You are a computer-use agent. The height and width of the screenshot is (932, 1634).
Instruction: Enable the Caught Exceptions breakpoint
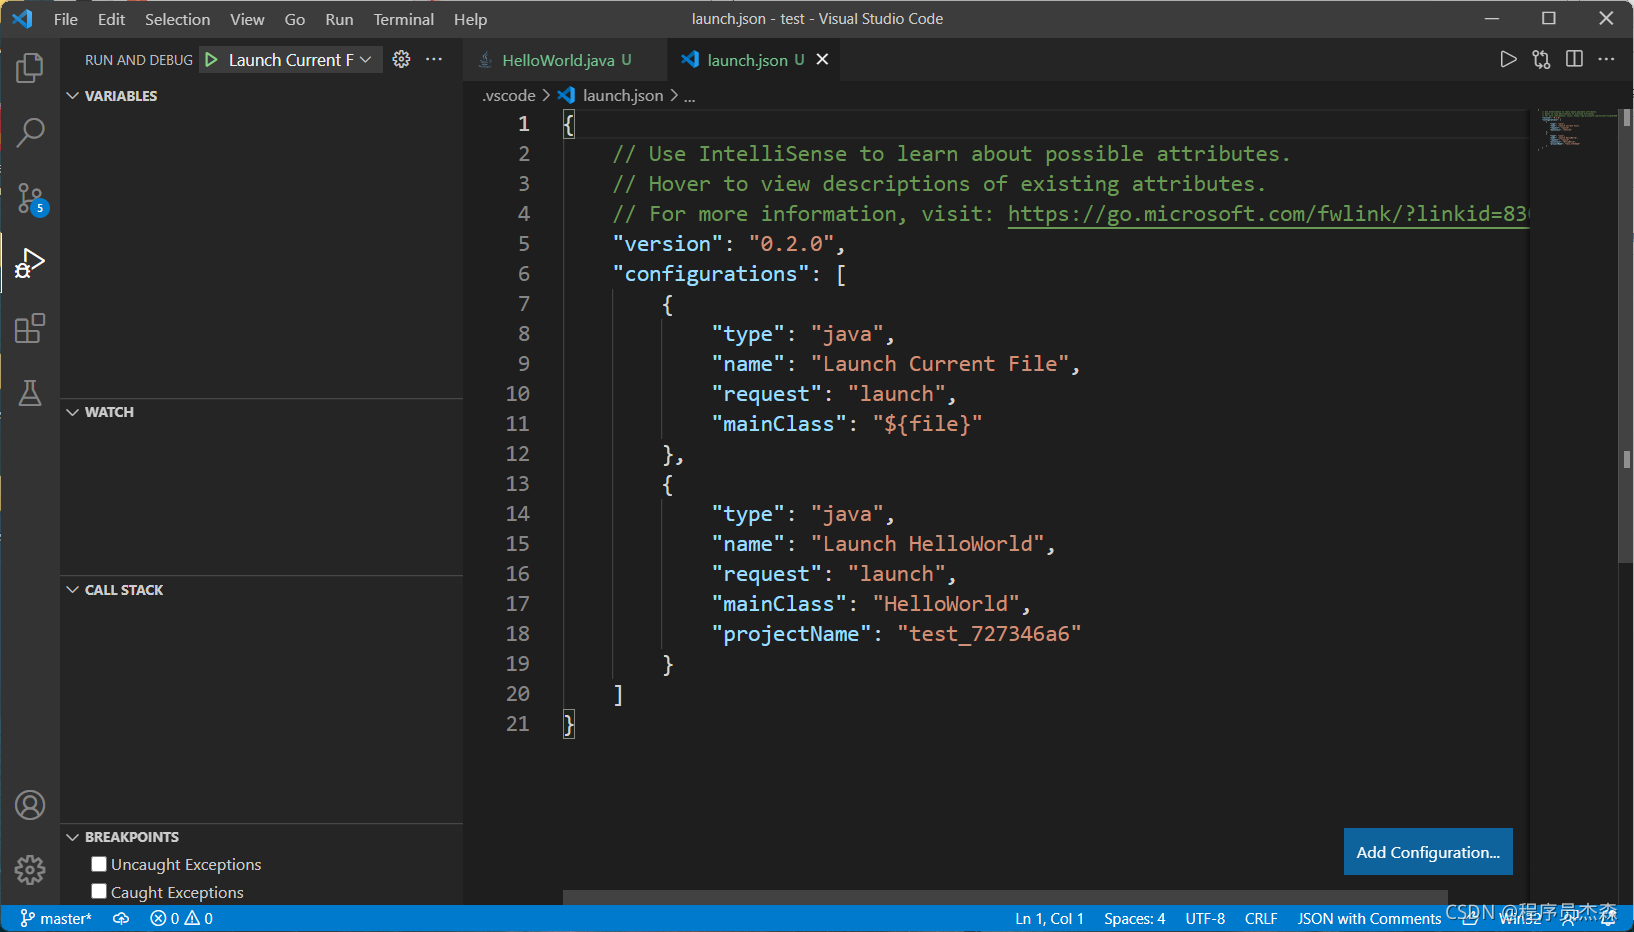tap(99, 891)
